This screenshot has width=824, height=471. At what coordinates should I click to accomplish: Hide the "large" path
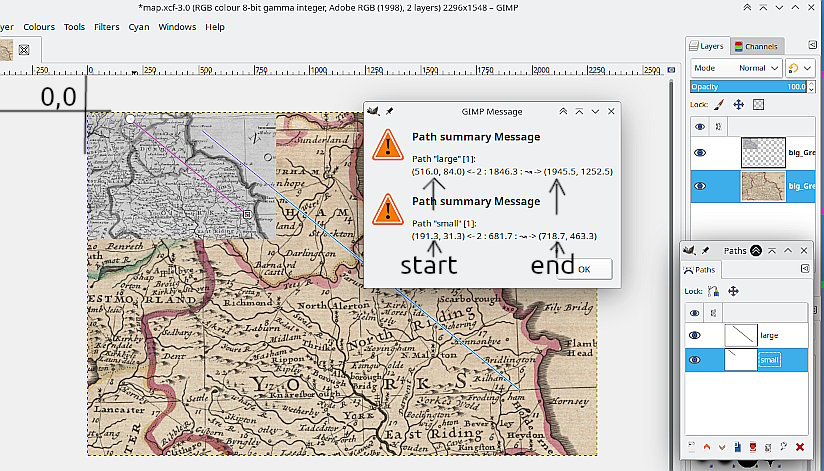point(695,335)
